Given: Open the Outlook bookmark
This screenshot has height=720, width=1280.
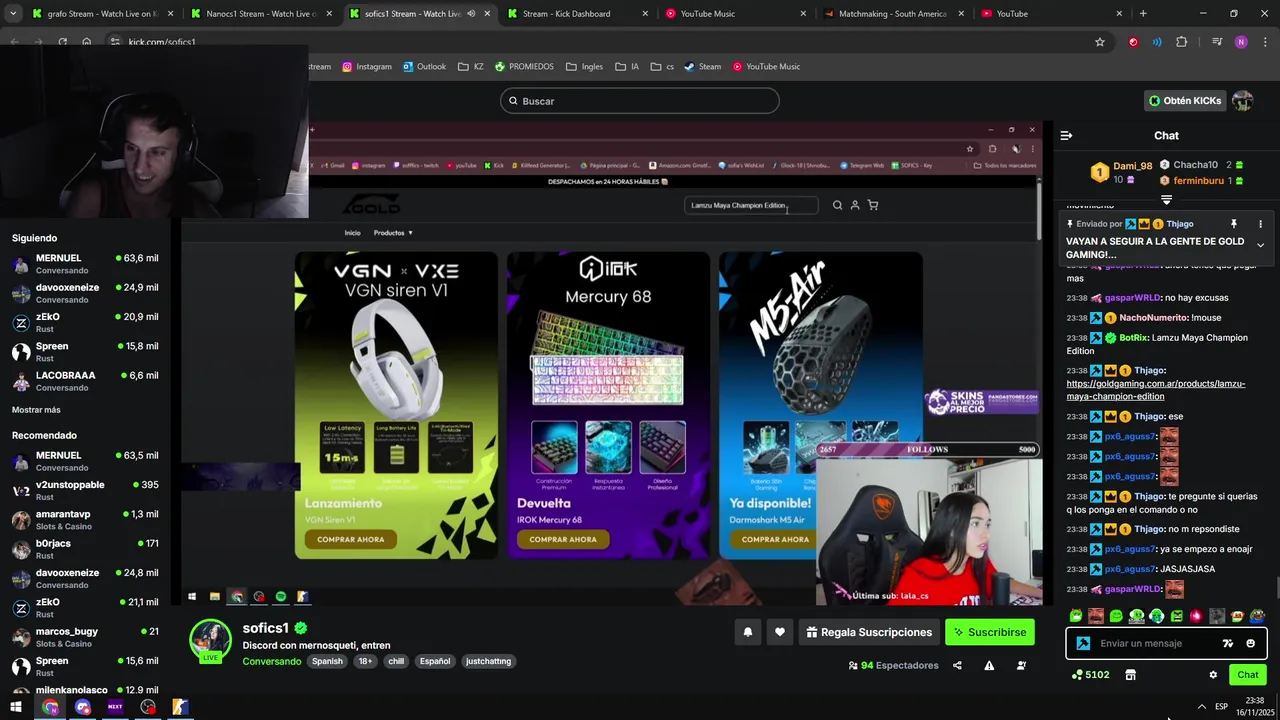Looking at the screenshot, I should click(425, 67).
